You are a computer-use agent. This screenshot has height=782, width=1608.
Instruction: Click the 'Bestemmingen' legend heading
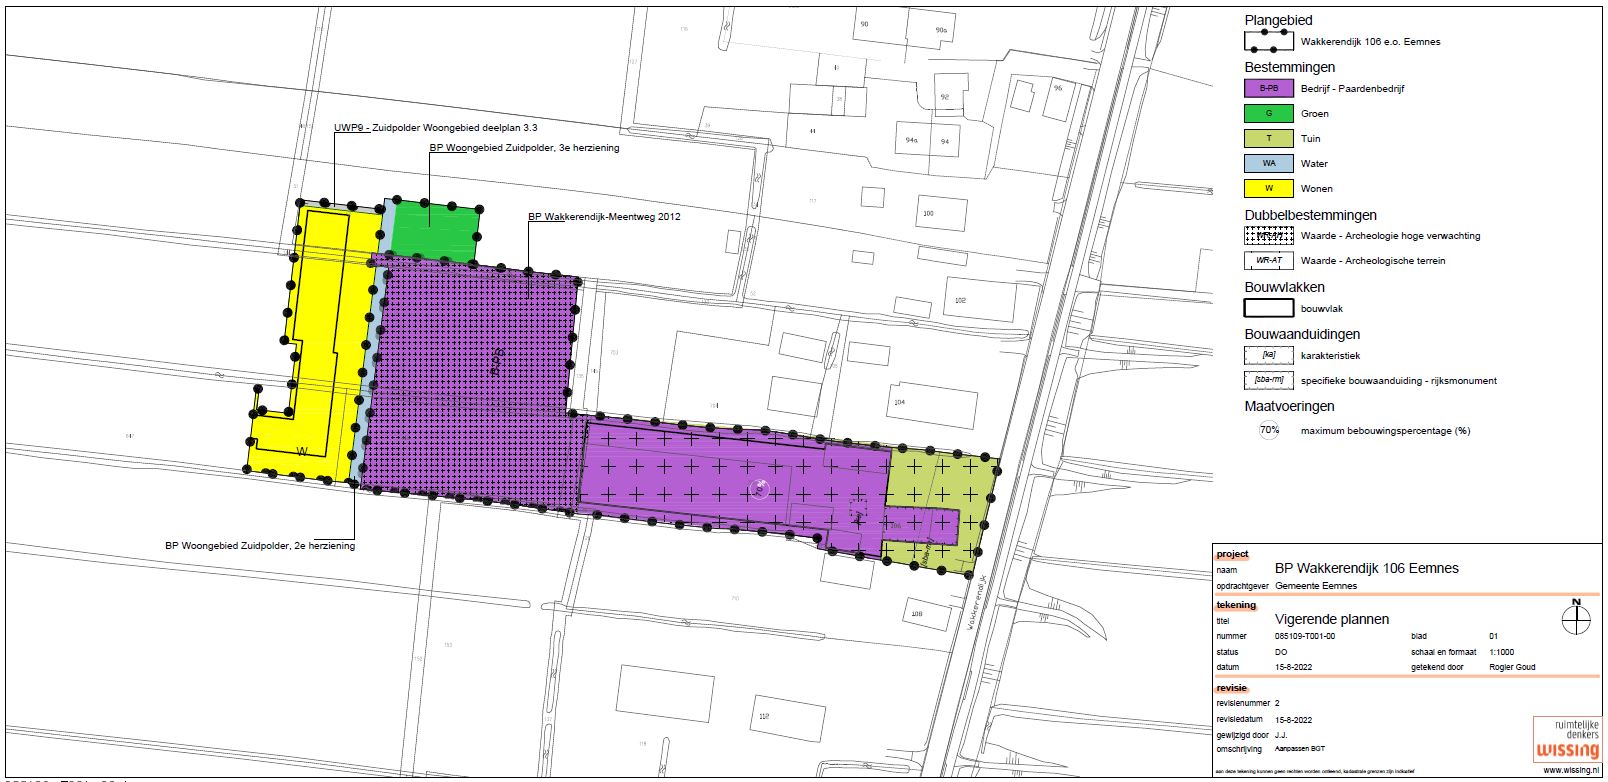1289,67
